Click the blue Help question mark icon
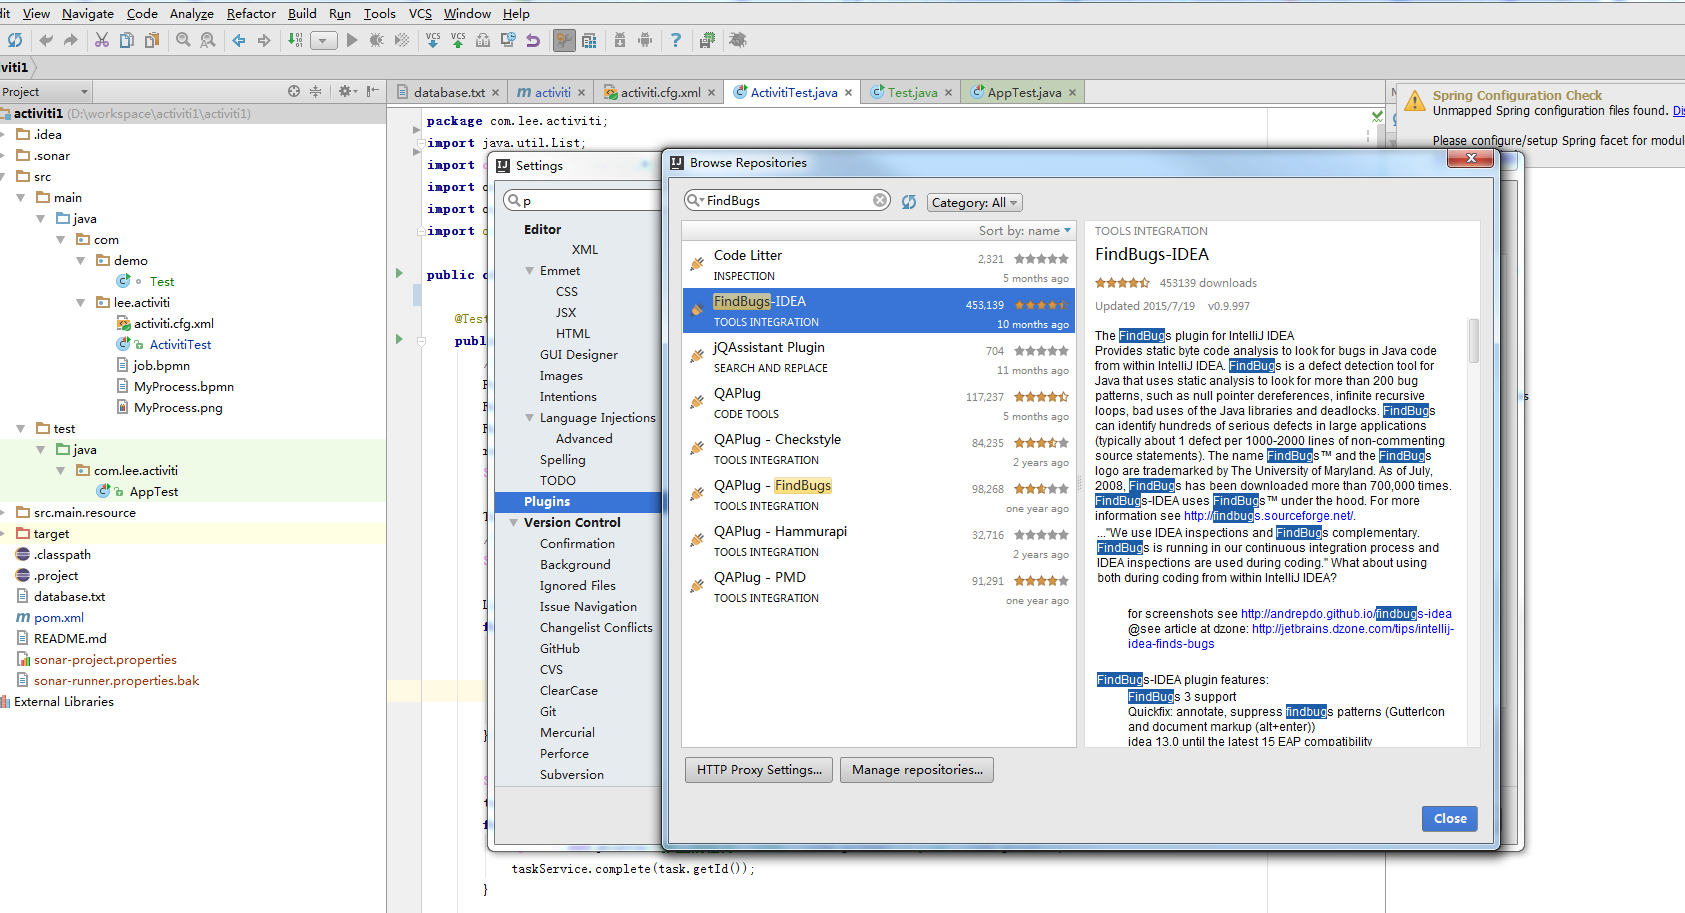Viewport: 1685px width, 913px height. [x=676, y=40]
